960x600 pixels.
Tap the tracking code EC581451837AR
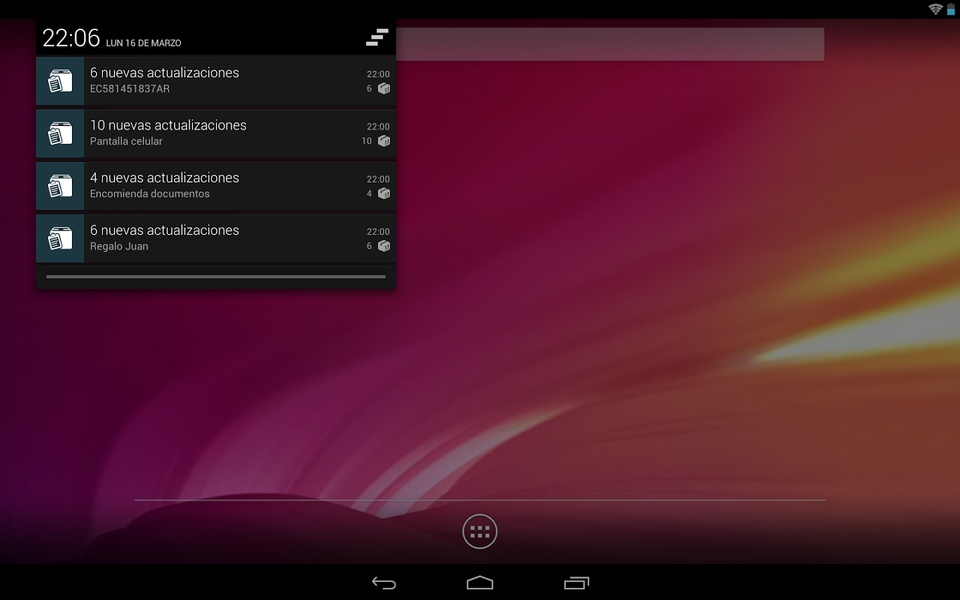click(130, 89)
